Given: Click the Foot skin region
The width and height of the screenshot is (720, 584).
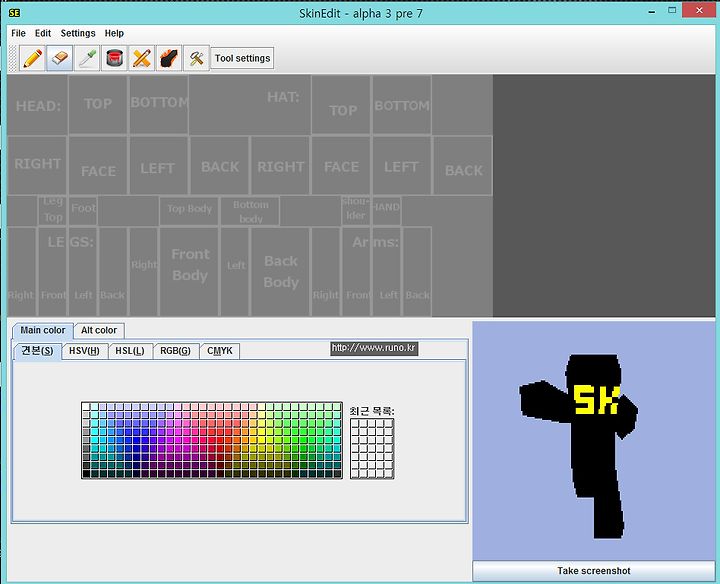Looking at the screenshot, I should [83, 210].
